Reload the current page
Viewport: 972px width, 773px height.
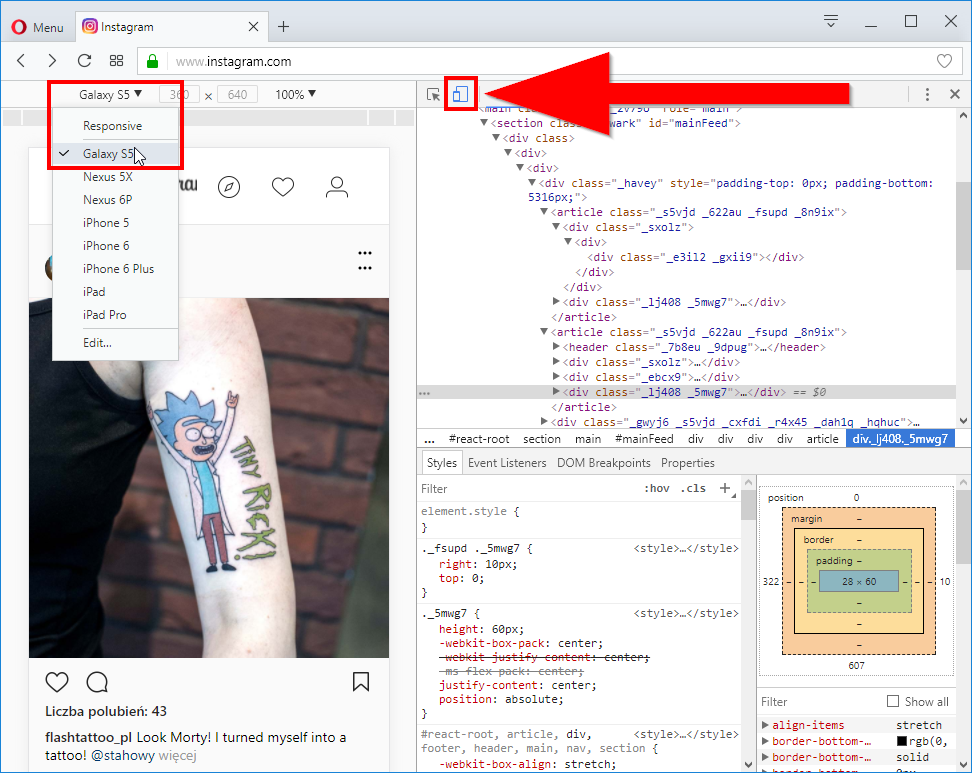(x=84, y=61)
